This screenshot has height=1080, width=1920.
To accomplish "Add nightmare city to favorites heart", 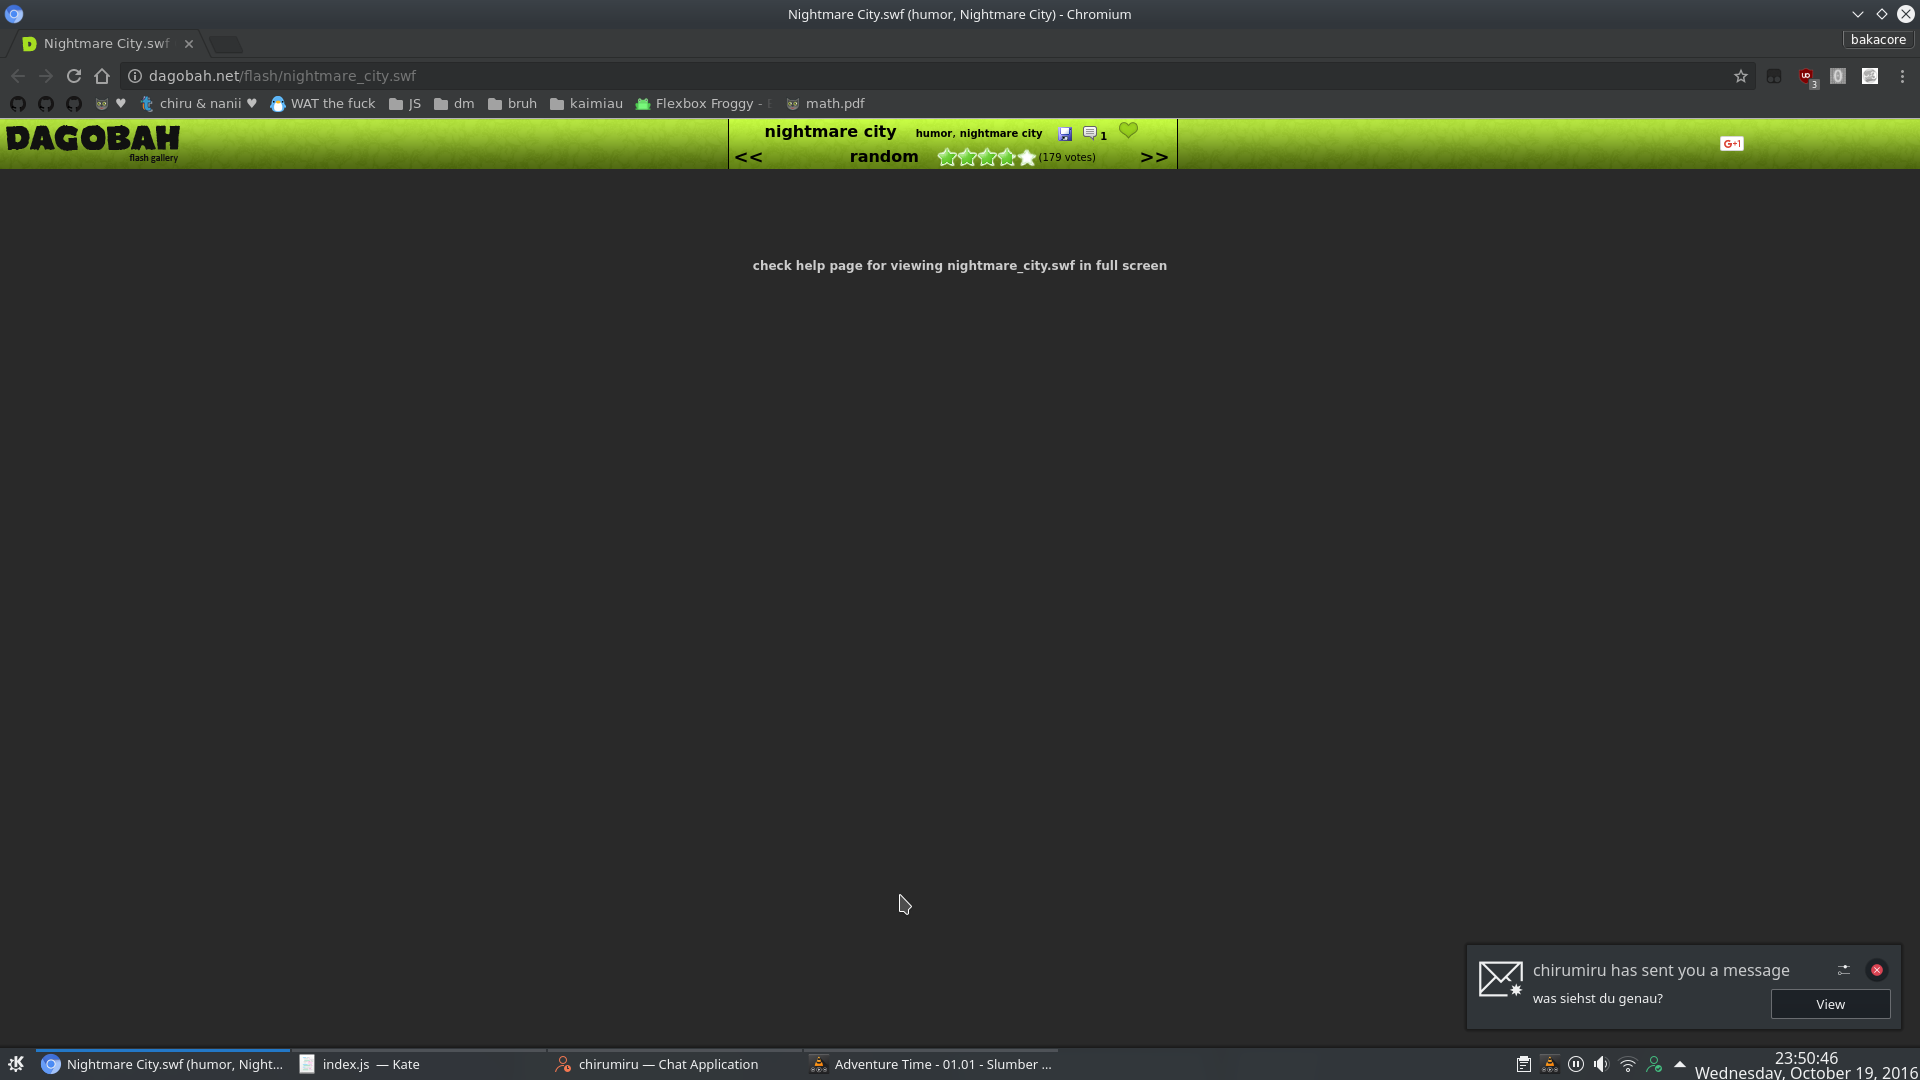I will coord(1129,131).
